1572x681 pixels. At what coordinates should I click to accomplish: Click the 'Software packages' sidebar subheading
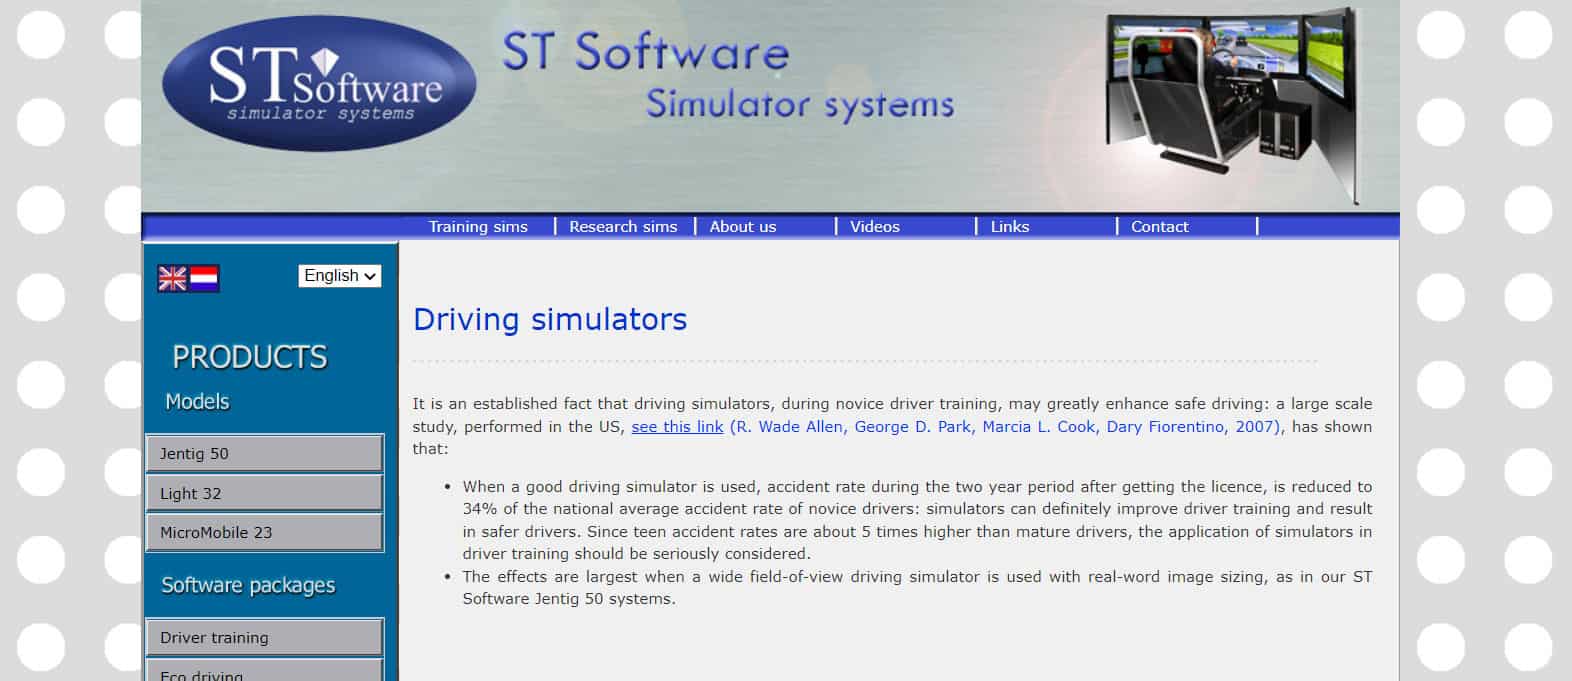coord(248,586)
